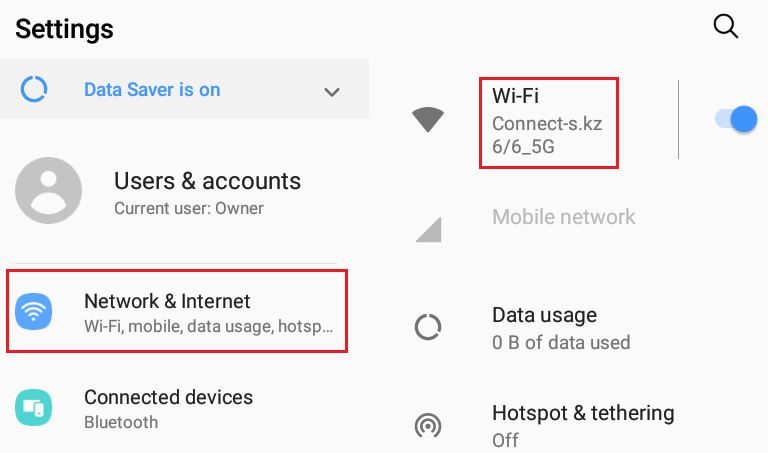The image size is (768, 453).
Task: Click the Hotspot & tethering broadcast icon
Action: pos(428,425)
